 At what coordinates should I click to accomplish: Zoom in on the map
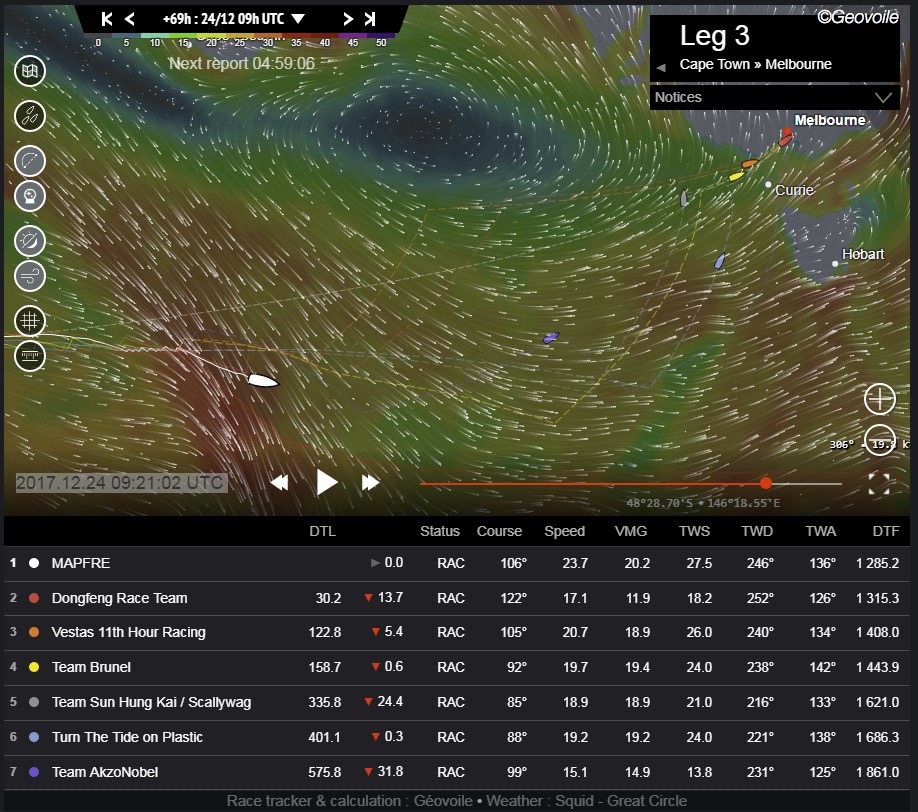879,399
